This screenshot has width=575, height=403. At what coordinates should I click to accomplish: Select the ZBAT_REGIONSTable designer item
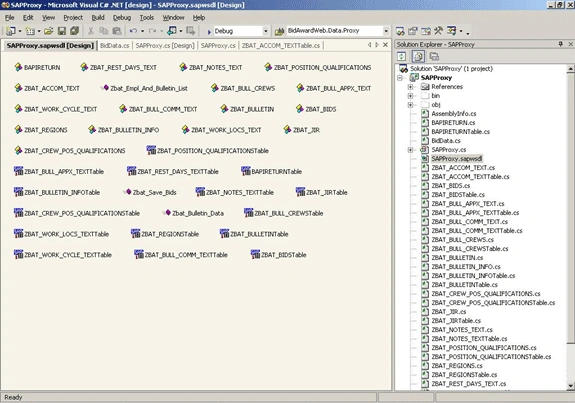point(165,234)
